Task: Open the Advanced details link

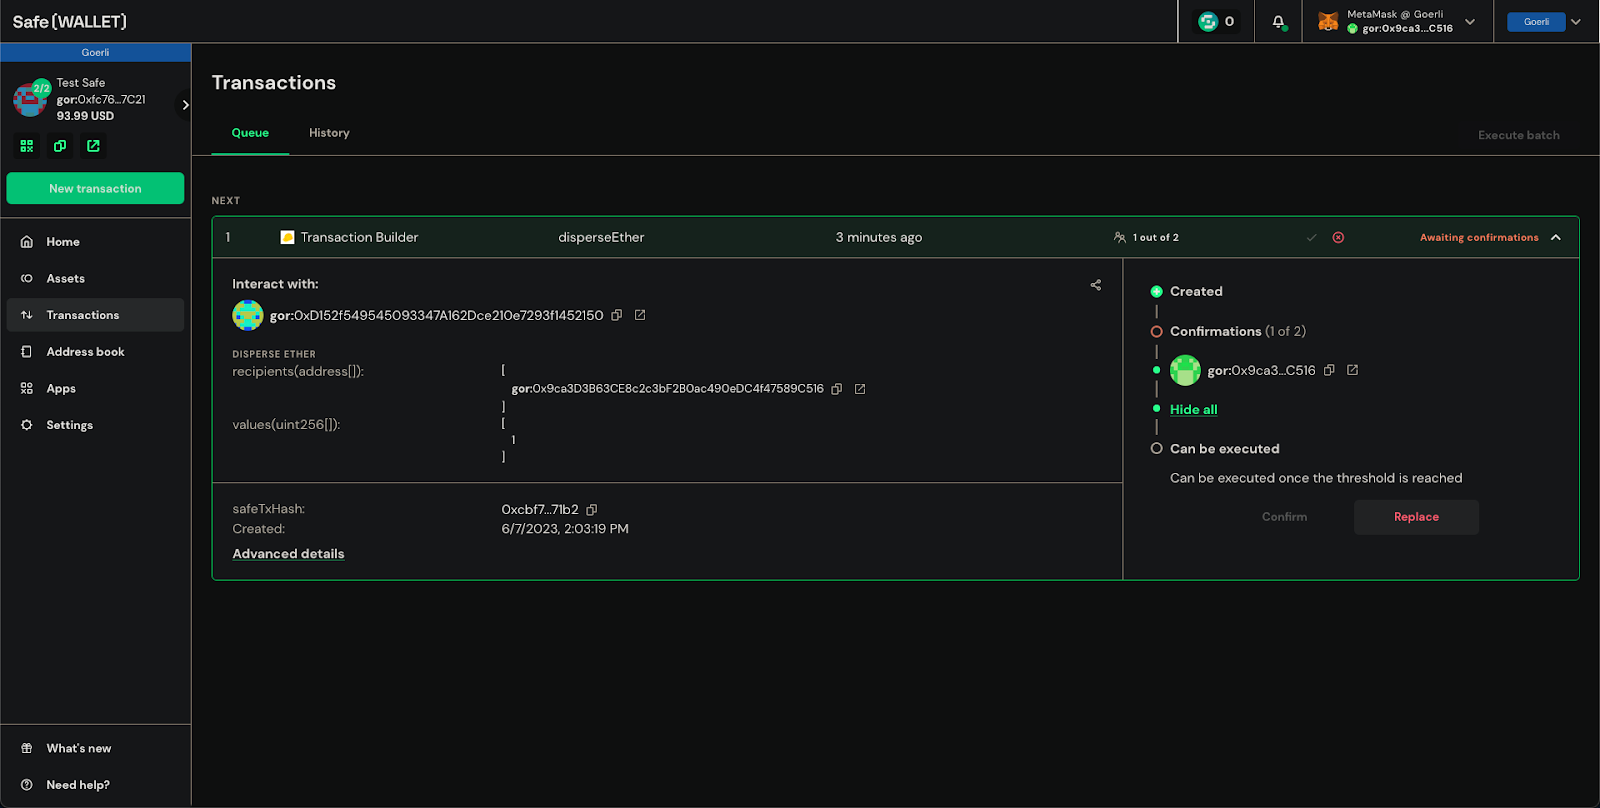Action: click(x=288, y=554)
